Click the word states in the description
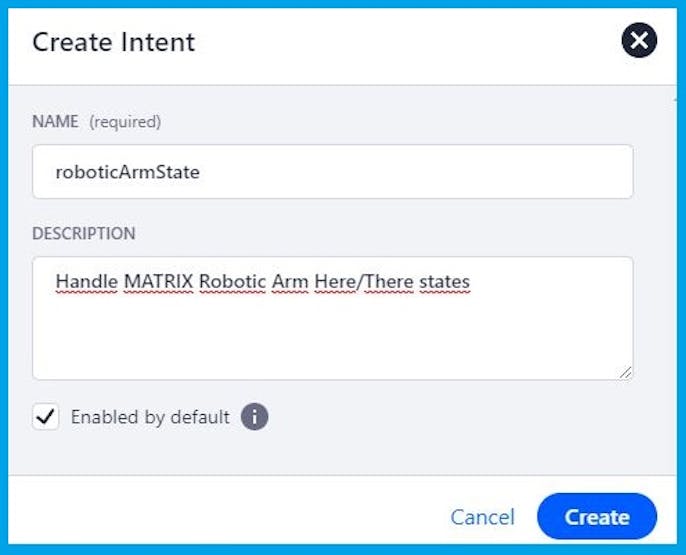 point(444,282)
